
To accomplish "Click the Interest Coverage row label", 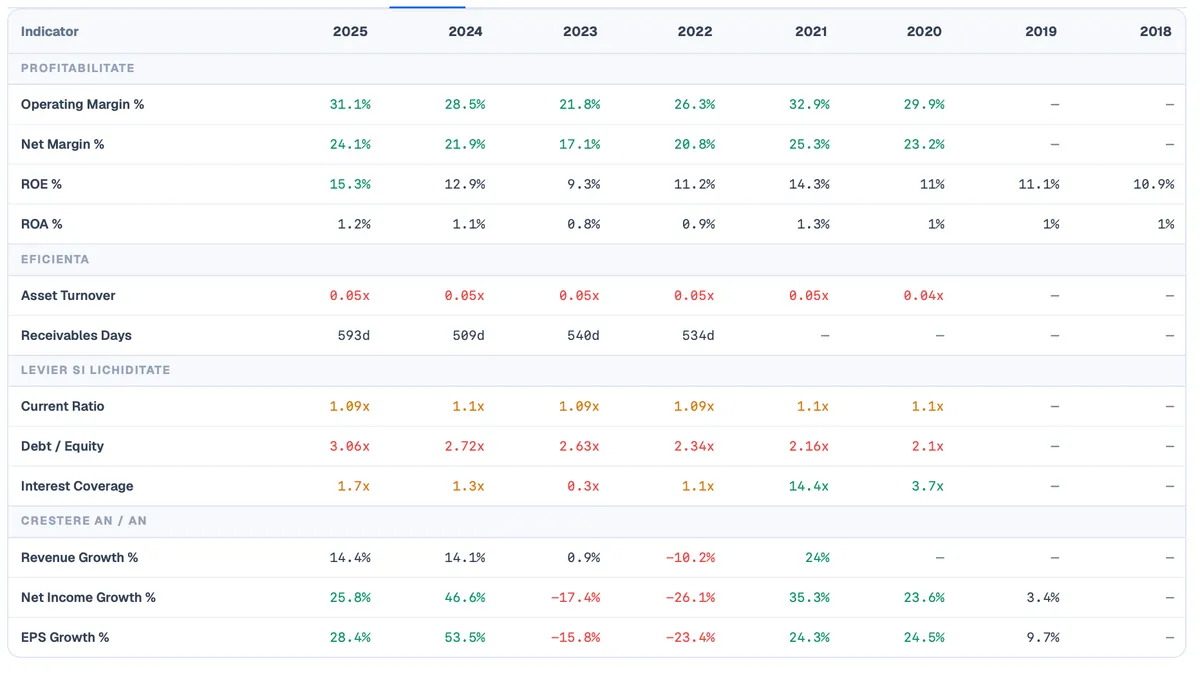I will tap(77, 486).
